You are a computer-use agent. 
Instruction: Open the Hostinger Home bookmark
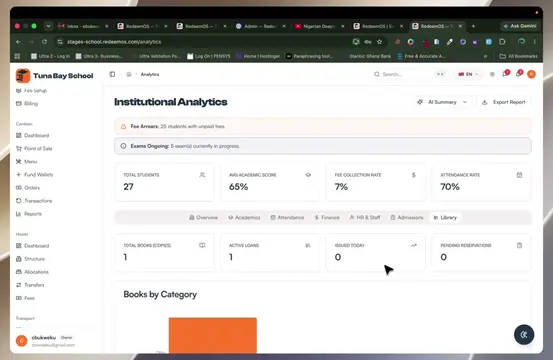point(258,56)
